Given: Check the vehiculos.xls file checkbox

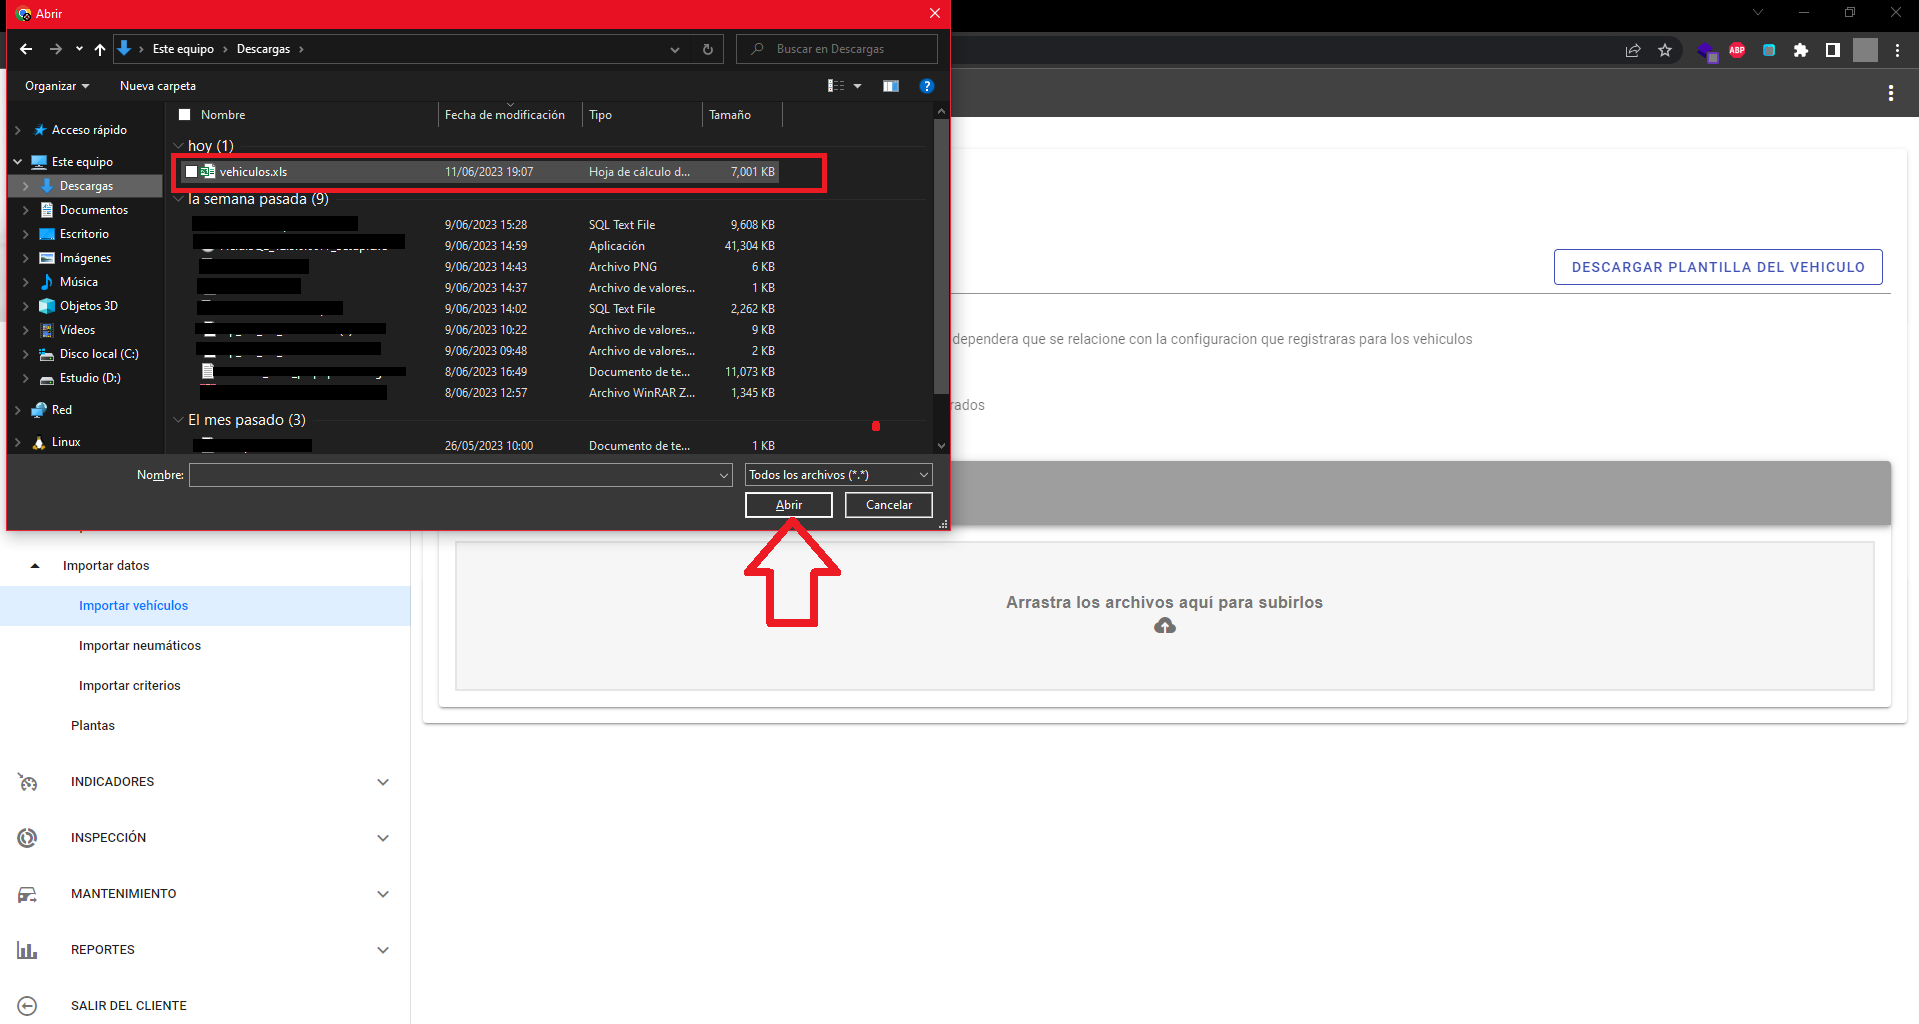Looking at the screenshot, I should [192, 172].
